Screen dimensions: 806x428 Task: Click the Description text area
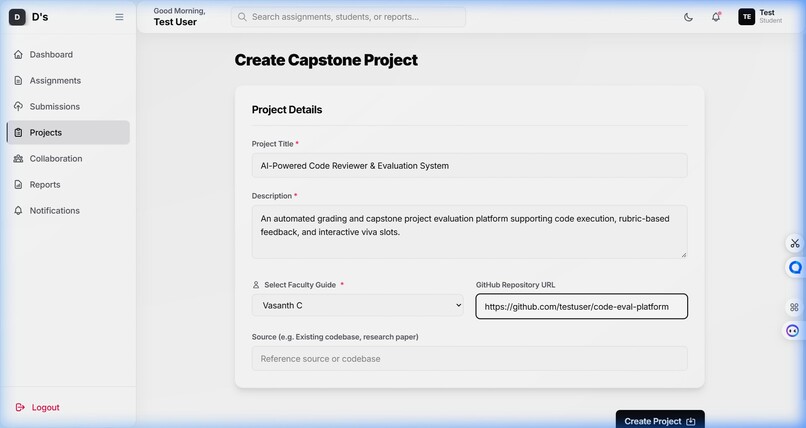tap(469, 232)
